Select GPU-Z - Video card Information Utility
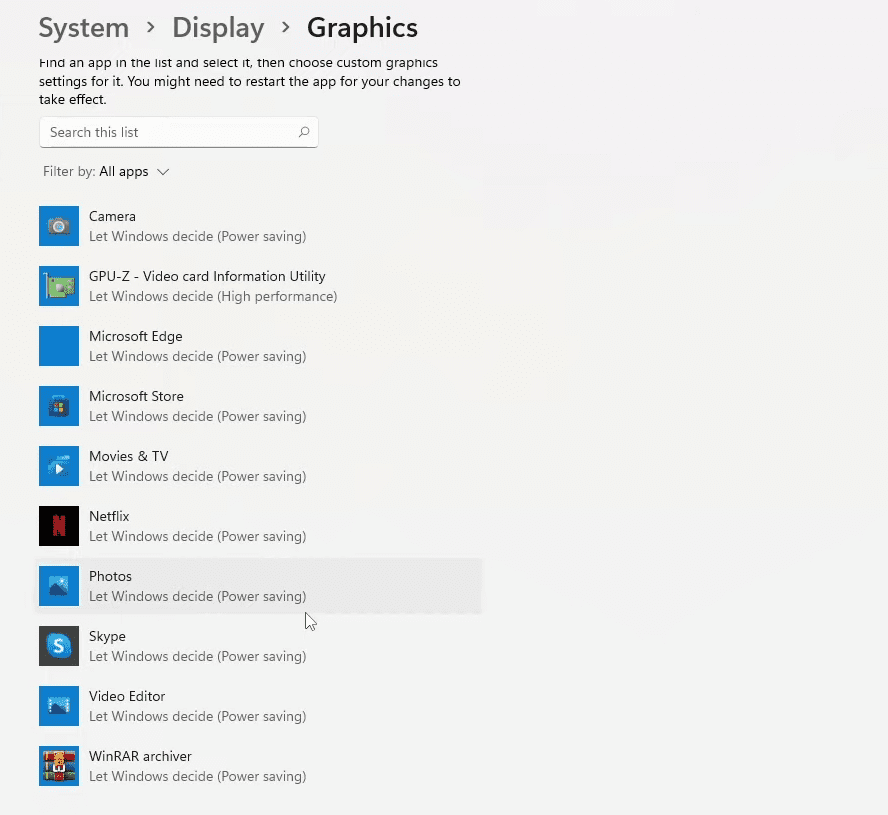Viewport: 888px width, 815px height. coord(207,276)
